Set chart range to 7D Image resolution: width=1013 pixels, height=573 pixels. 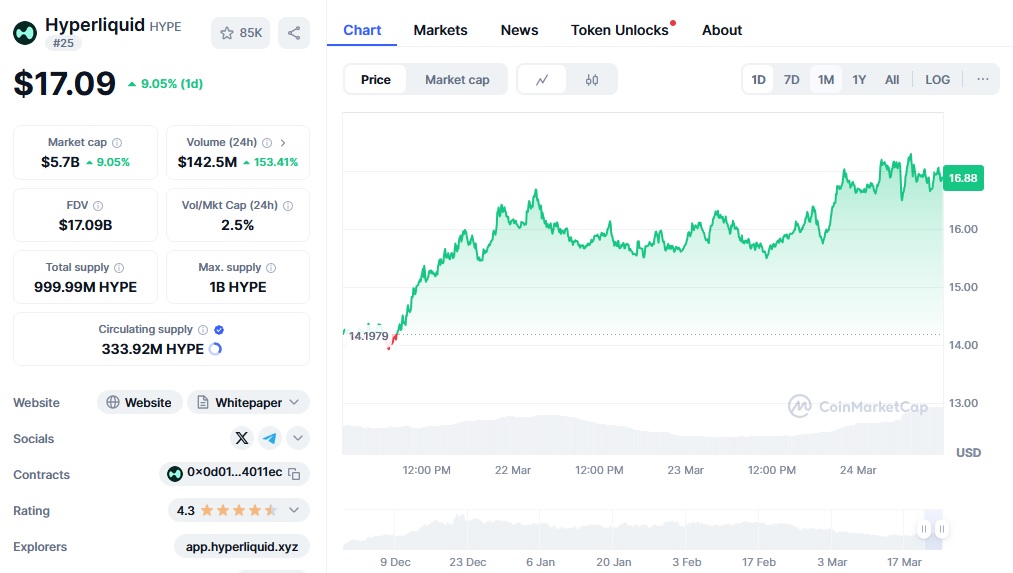791,79
